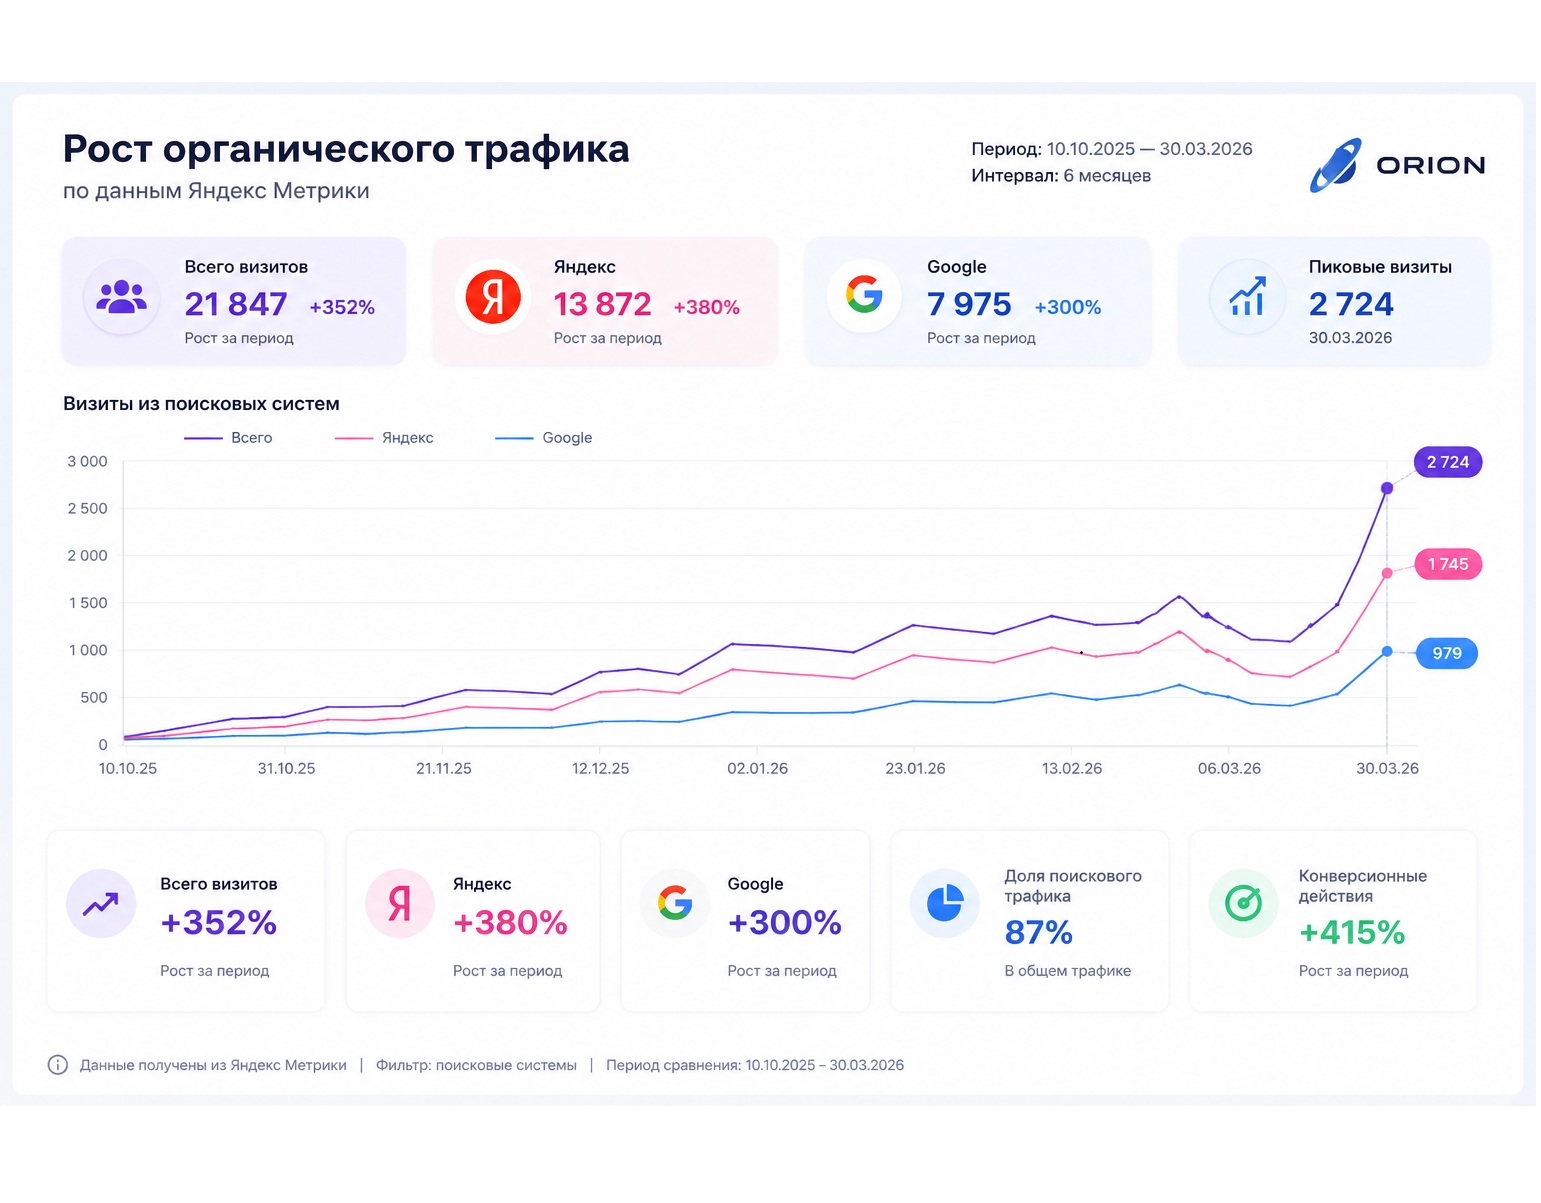1541x1203 pixels.
Task: Click the pink Yandex icon beside +380% in bottom card
Action: click(400, 903)
